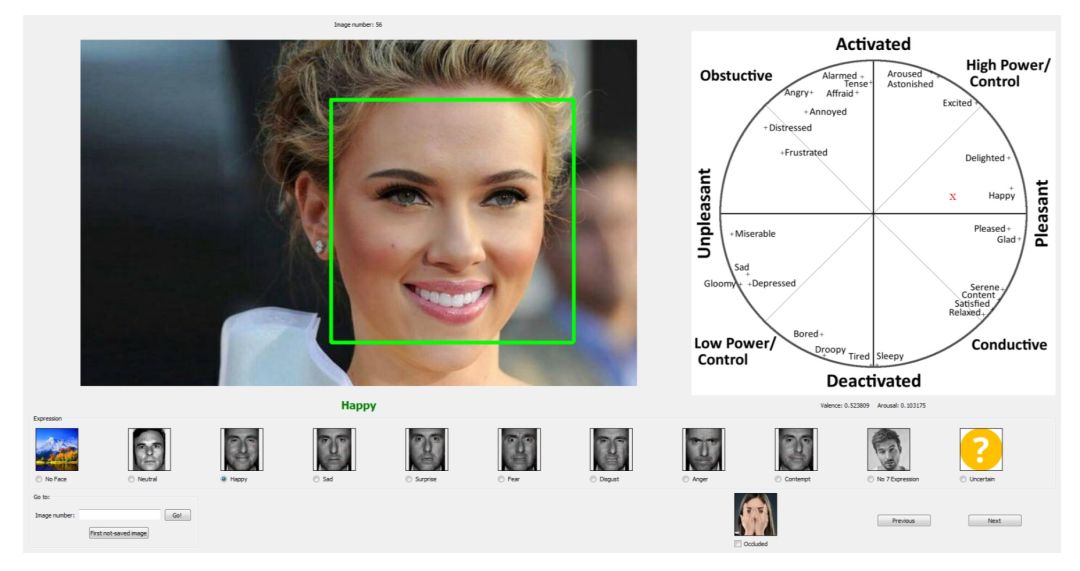Select the Surprise radio button

click(408, 479)
